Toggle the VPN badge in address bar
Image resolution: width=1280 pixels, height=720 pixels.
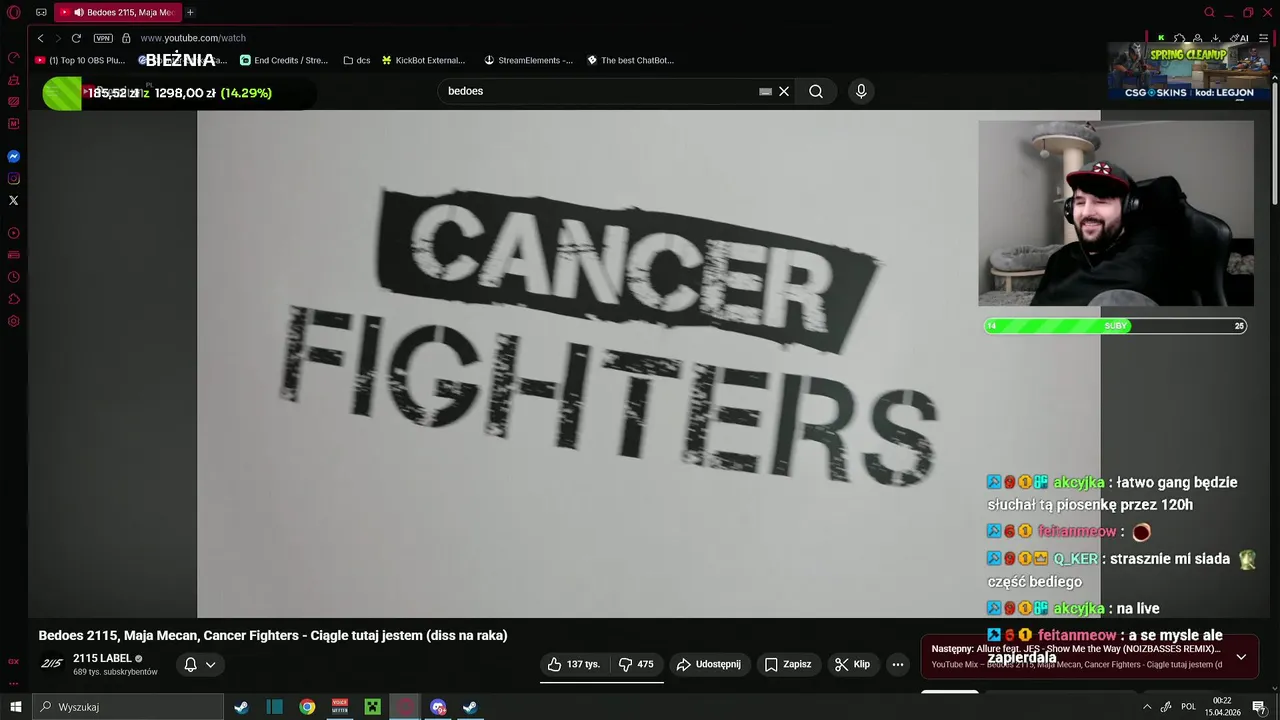point(103,38)
